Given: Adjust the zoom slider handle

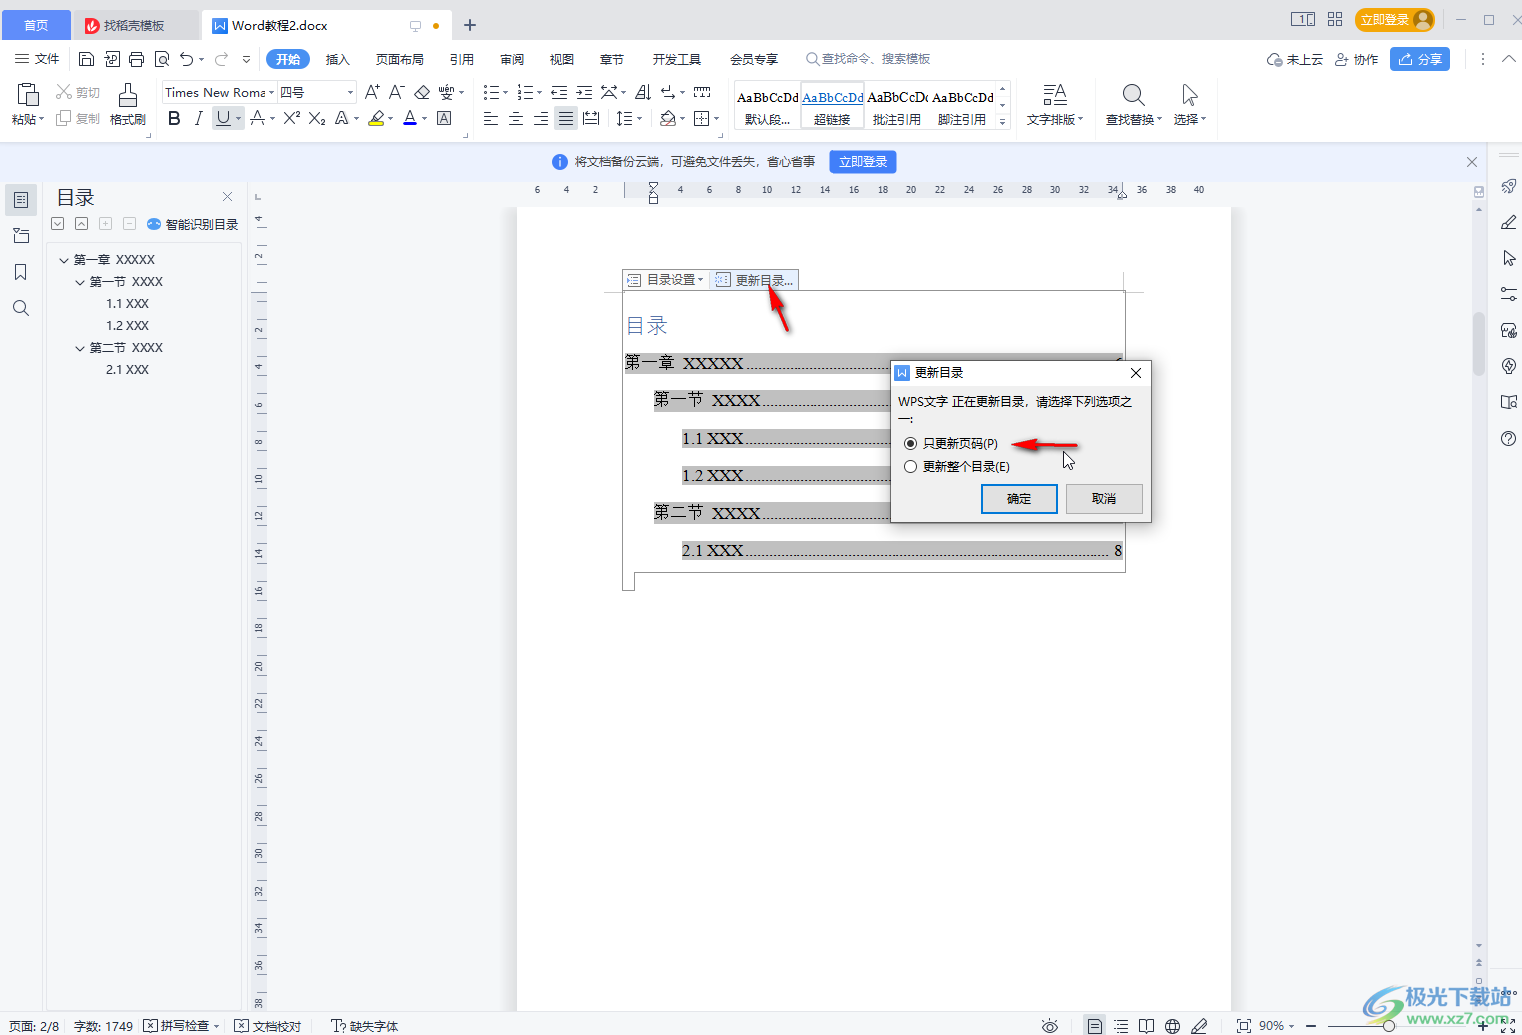Looking at the screenshot, I should coord(1389,1025).
